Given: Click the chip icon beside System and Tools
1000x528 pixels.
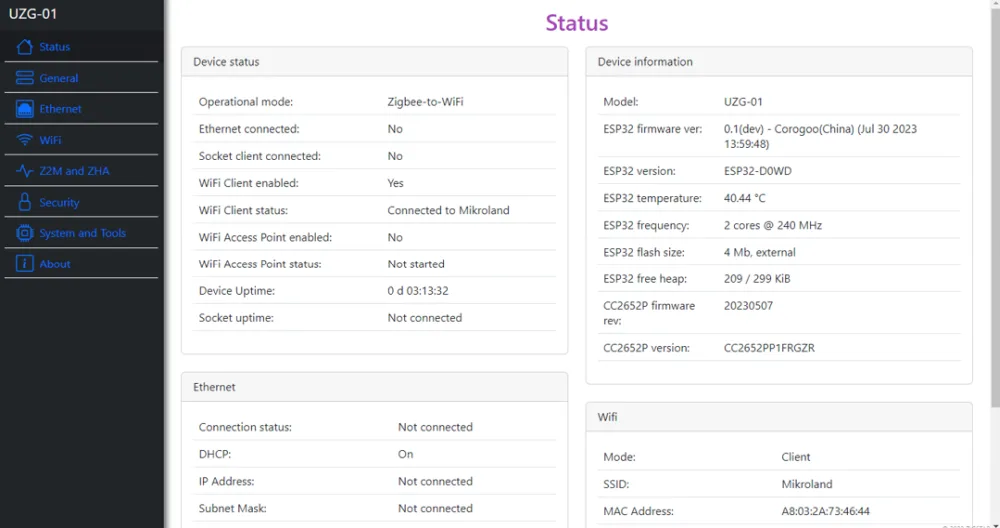Looking at the screenshot, I should click(24, 233).
